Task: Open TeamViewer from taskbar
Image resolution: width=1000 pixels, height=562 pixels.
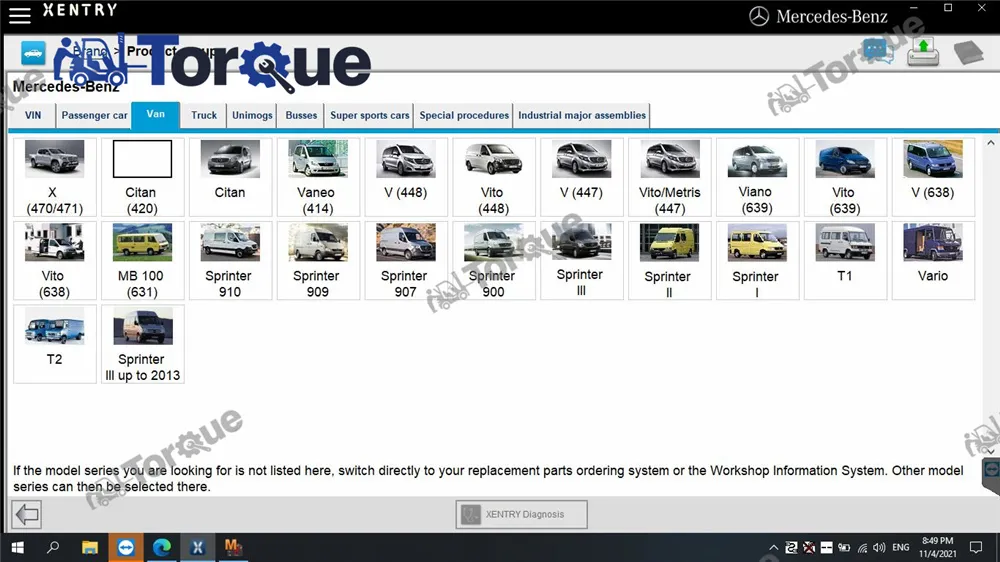Action: [x=126, y=547]
